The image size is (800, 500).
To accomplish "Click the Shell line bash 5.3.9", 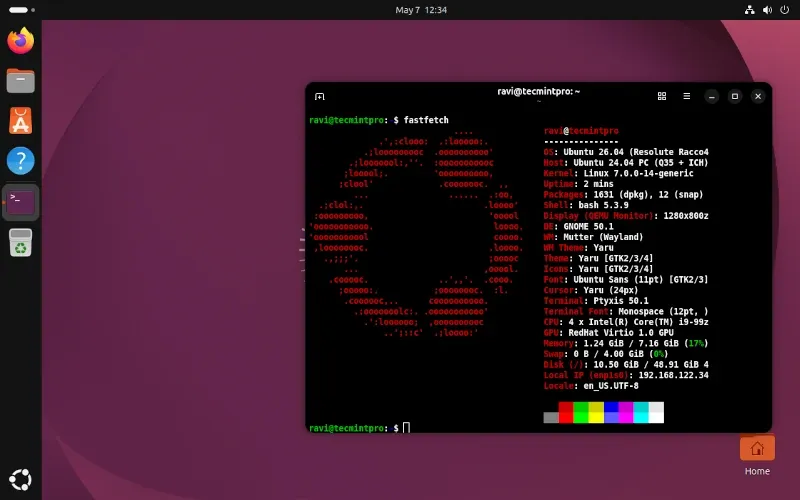I will point(586,205).
